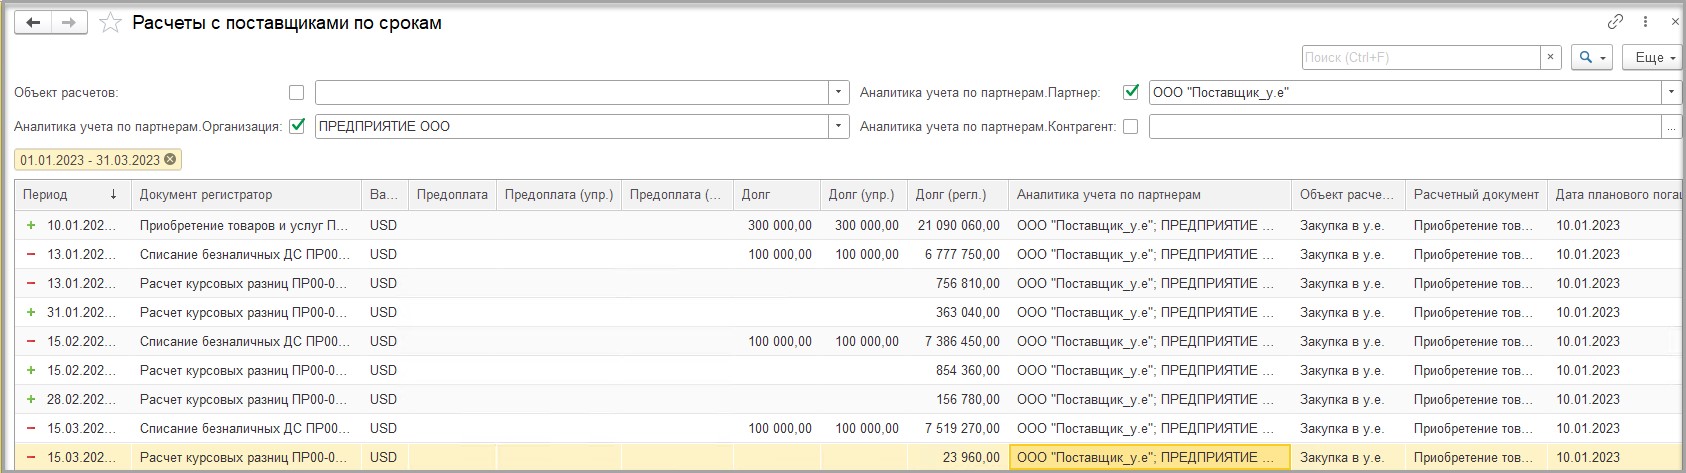1686x473 pixels.
Task: Toggle the Контрагент filter checkbox
Action: 1130,127
